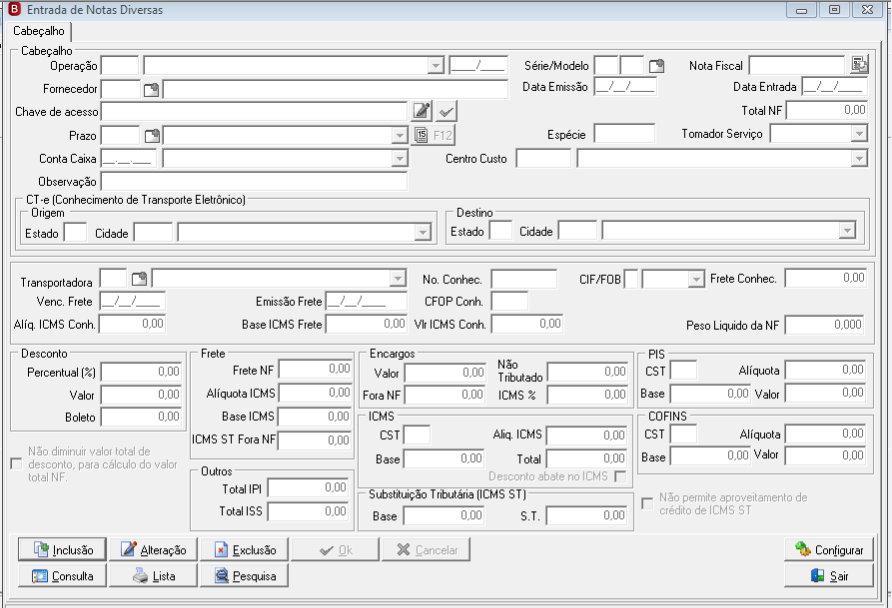Click the Prazo lookup icon

coord(152,135)
